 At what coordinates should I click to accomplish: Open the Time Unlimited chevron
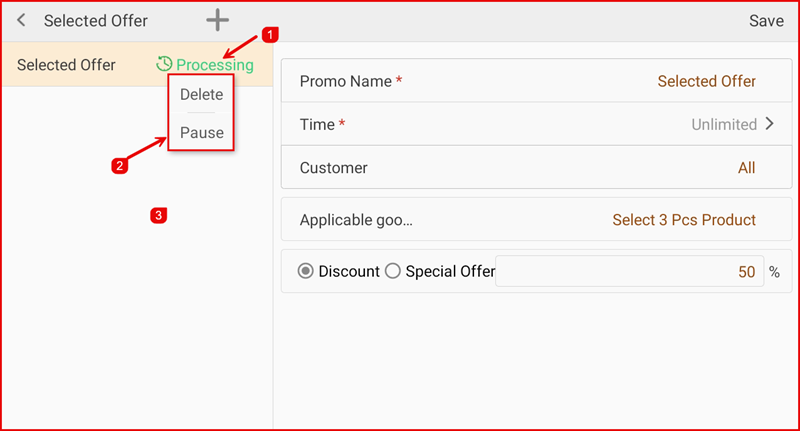click(769, 124)
